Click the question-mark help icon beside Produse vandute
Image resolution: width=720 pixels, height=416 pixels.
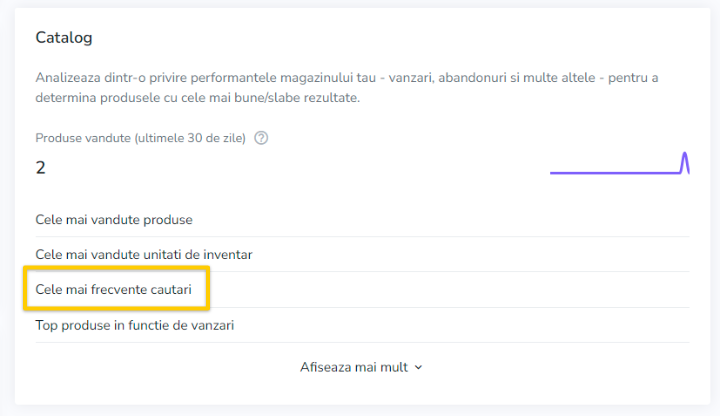[261, 138]
